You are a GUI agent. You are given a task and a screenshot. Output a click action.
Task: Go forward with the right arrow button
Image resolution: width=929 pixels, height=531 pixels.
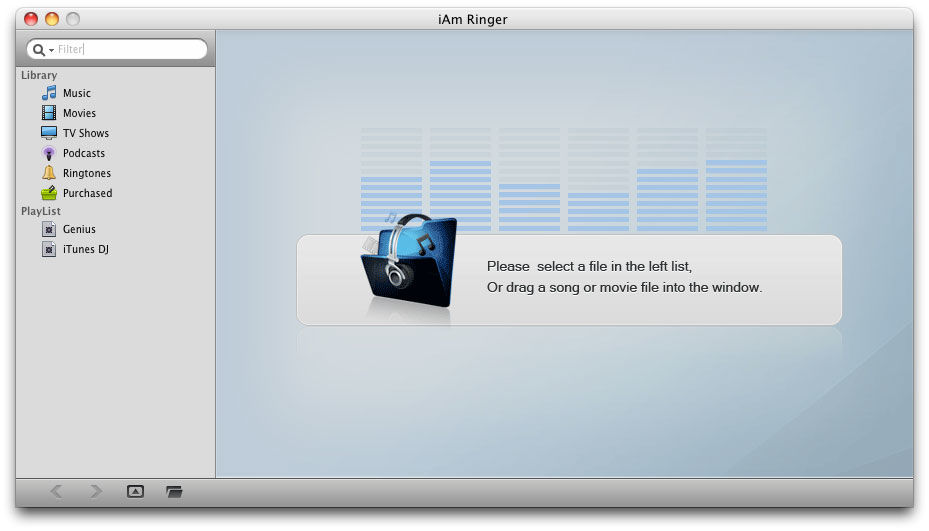pyautogui.click(x=95, y=491)
